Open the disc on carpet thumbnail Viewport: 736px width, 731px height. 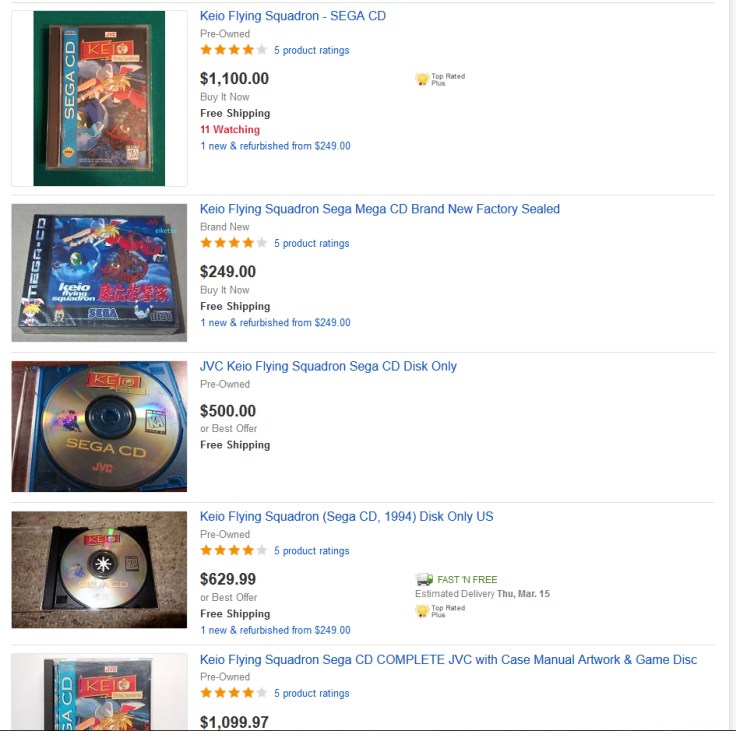[x=99, y=569]
